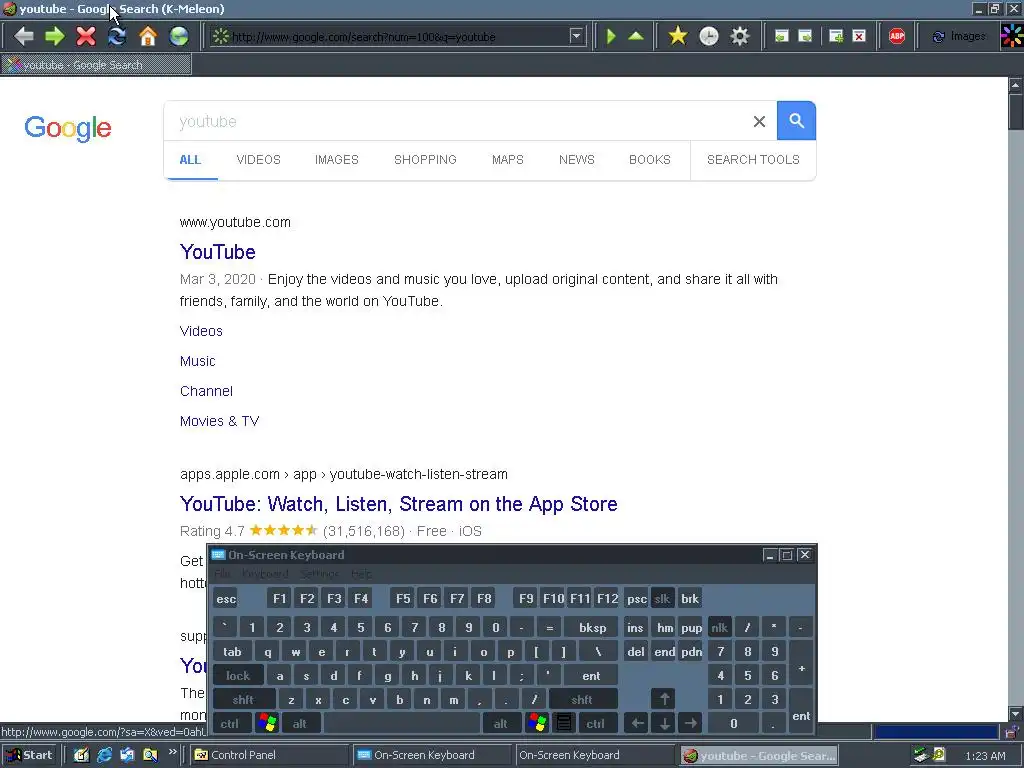Viewport: 1024px width, 768px height.
Task: Click the URL address field
Action: tap(398, 37)
